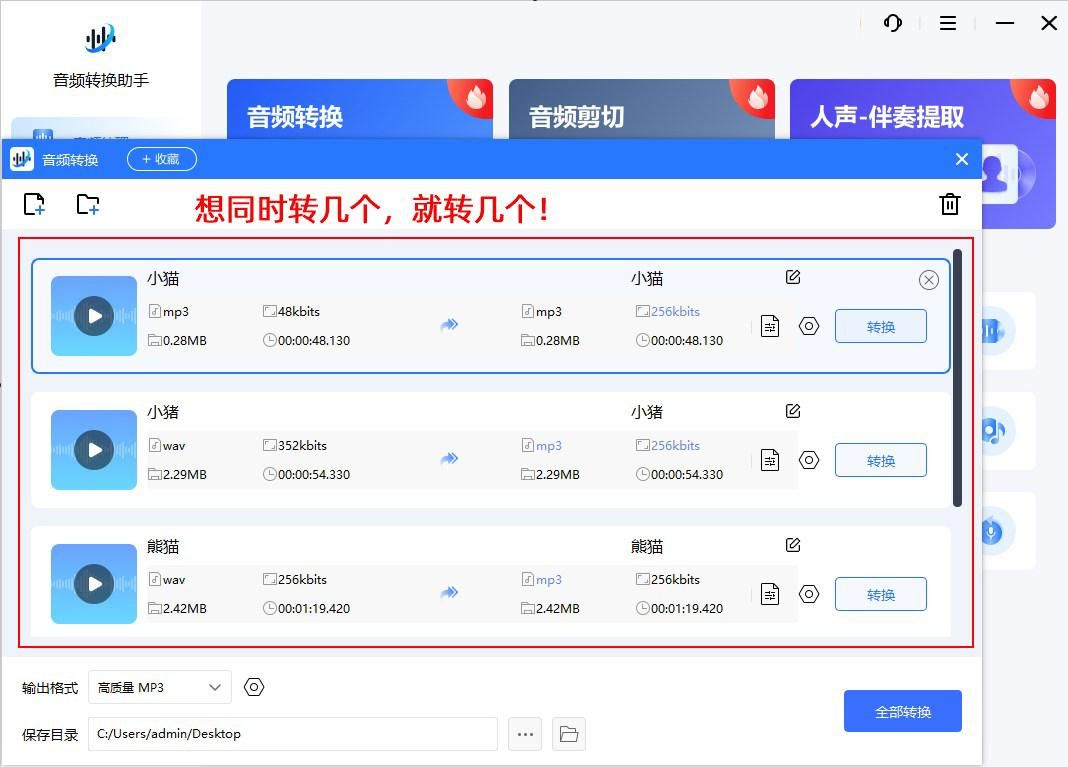The width and height of the screenshot is (1068, 767).
Task: Add a new audio file with the file-plus icon
Action: tap(34, 204)
